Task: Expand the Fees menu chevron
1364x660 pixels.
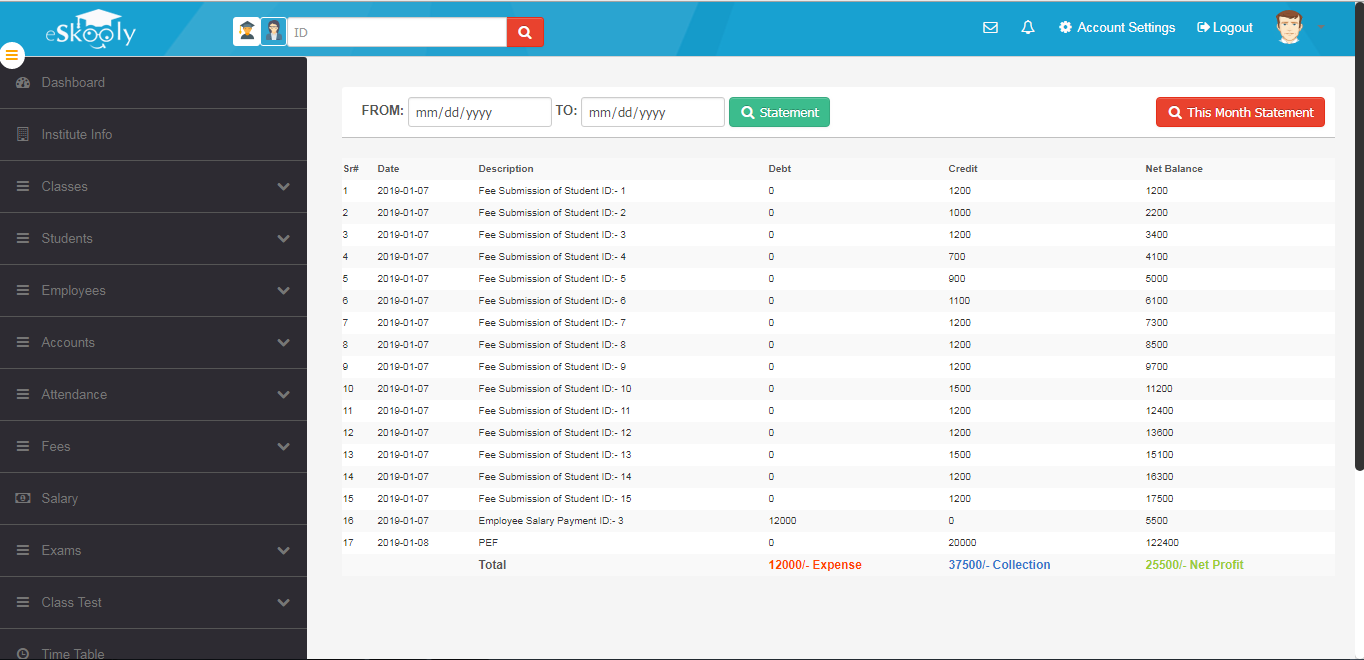Action: (284, 447)
